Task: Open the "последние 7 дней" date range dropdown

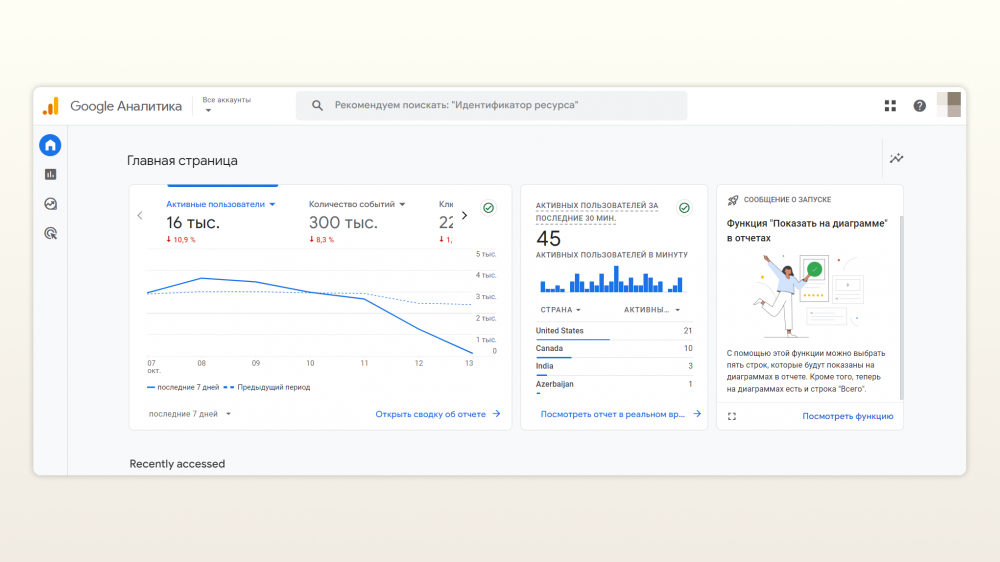Action: tap(189, 414)
